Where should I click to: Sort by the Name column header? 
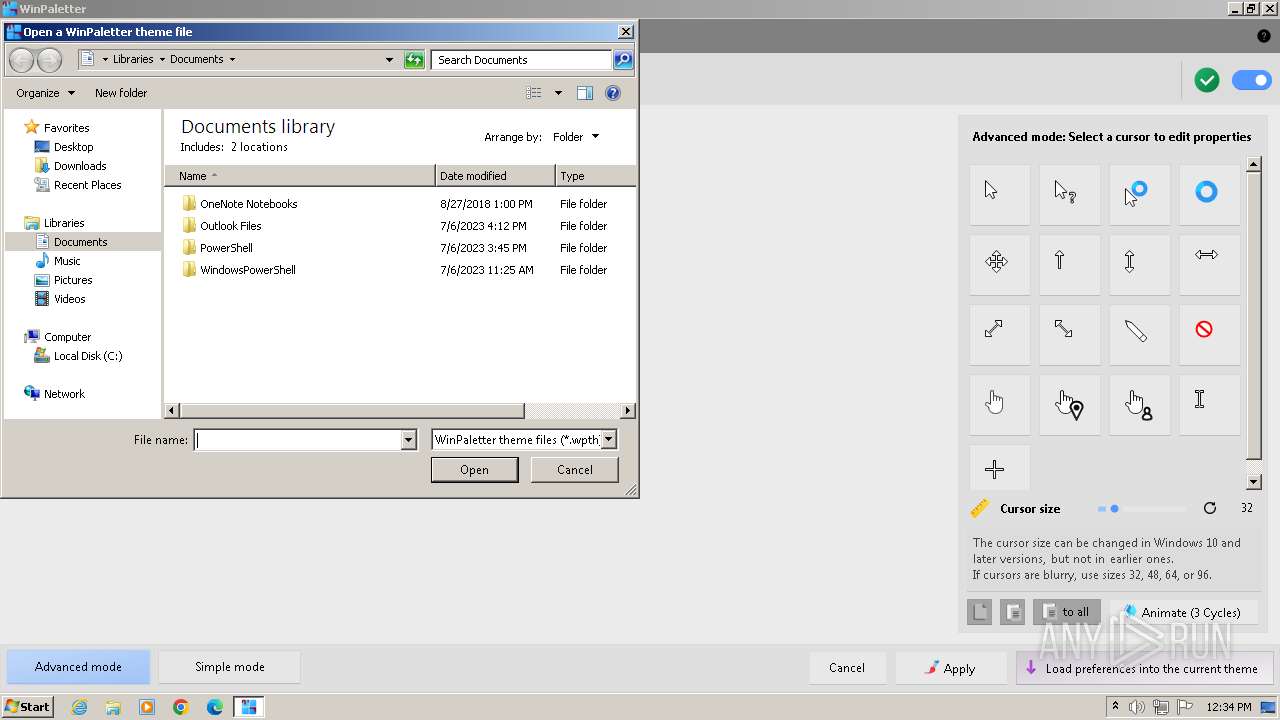(300, 176)
